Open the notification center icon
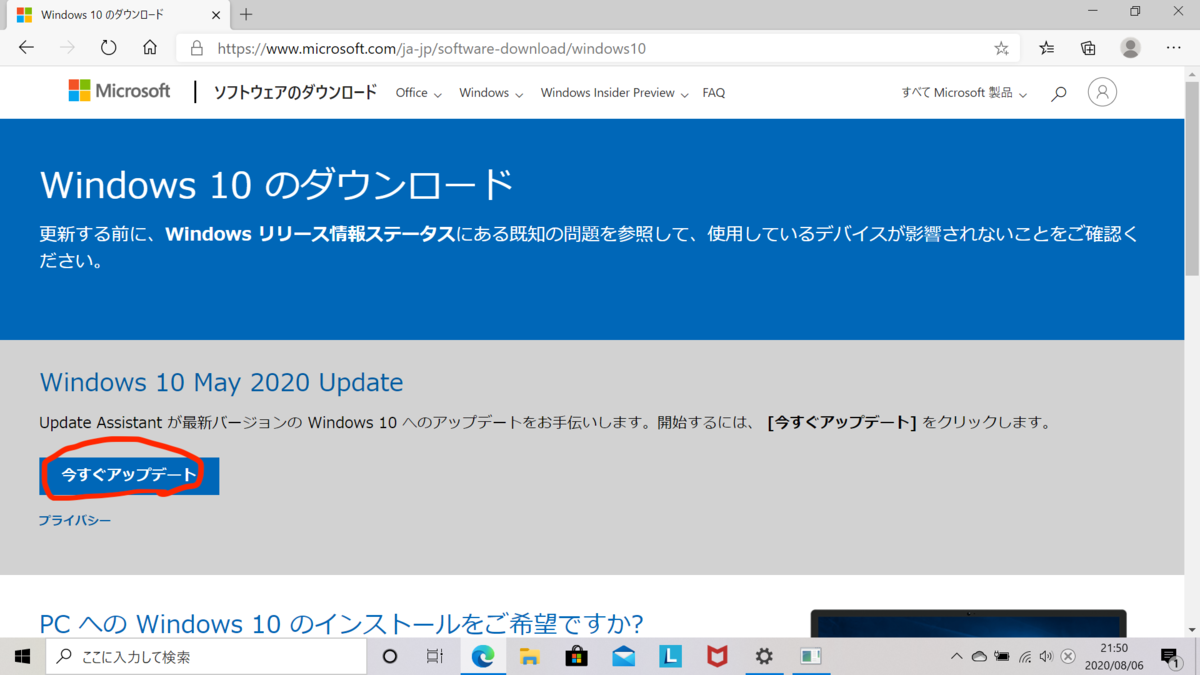Image resolution: width=1200 pixels, height=675 pixels. 1171,657
